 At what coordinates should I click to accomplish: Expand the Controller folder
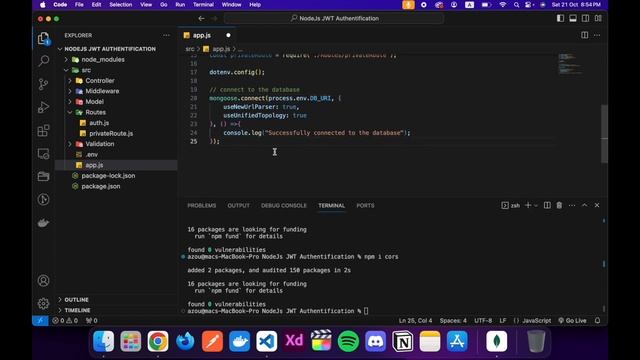tap(70, 81)
